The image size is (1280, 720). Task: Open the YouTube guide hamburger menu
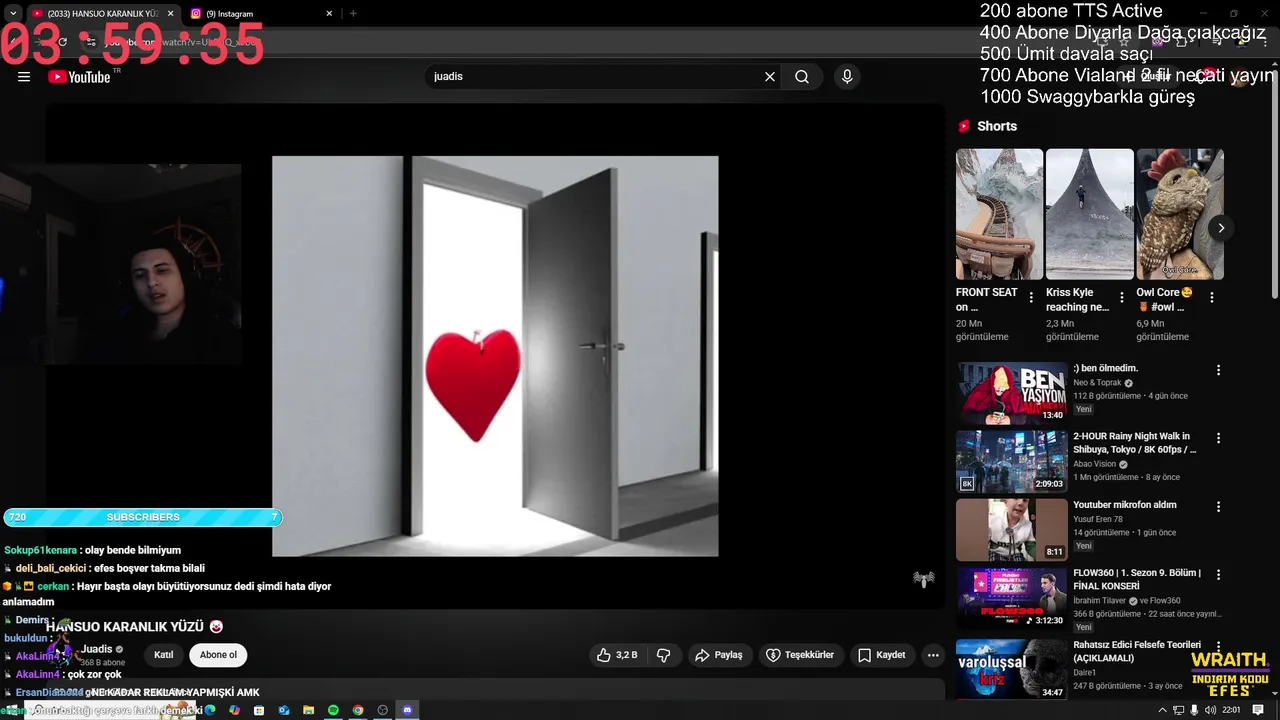click(x=24, y=77)
